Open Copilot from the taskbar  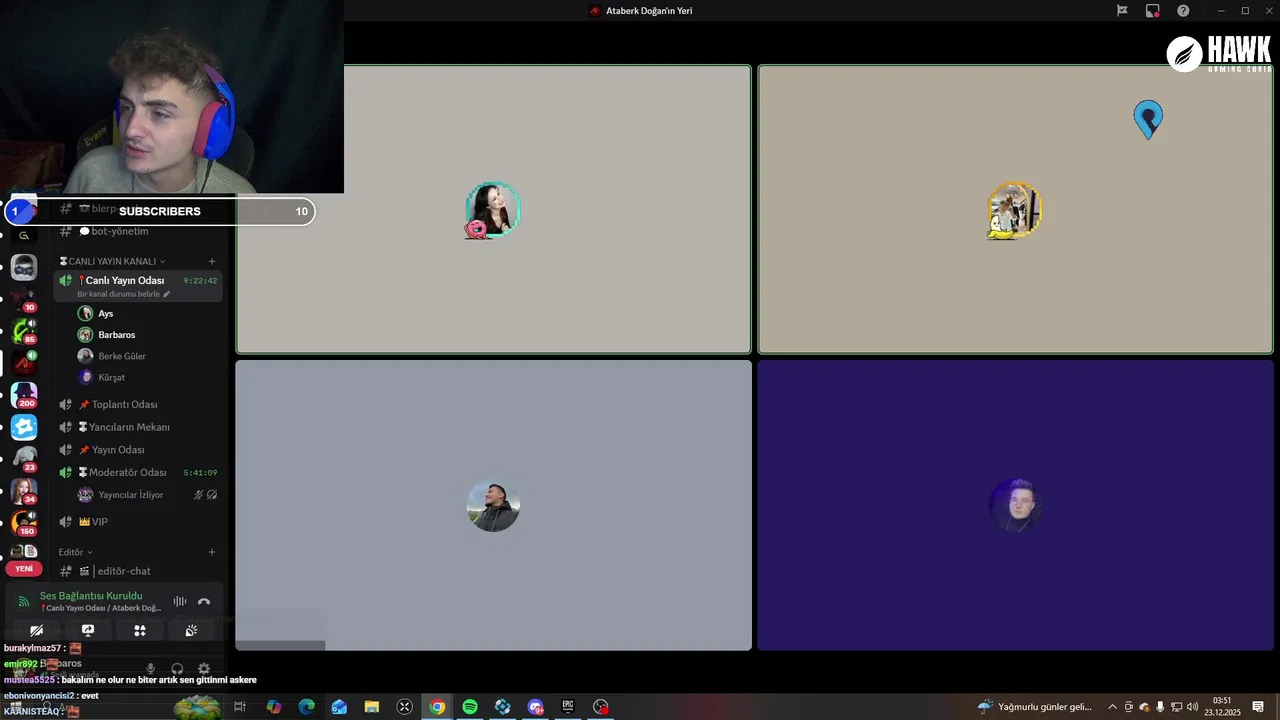pyautogui.click(x=274, y=707)
